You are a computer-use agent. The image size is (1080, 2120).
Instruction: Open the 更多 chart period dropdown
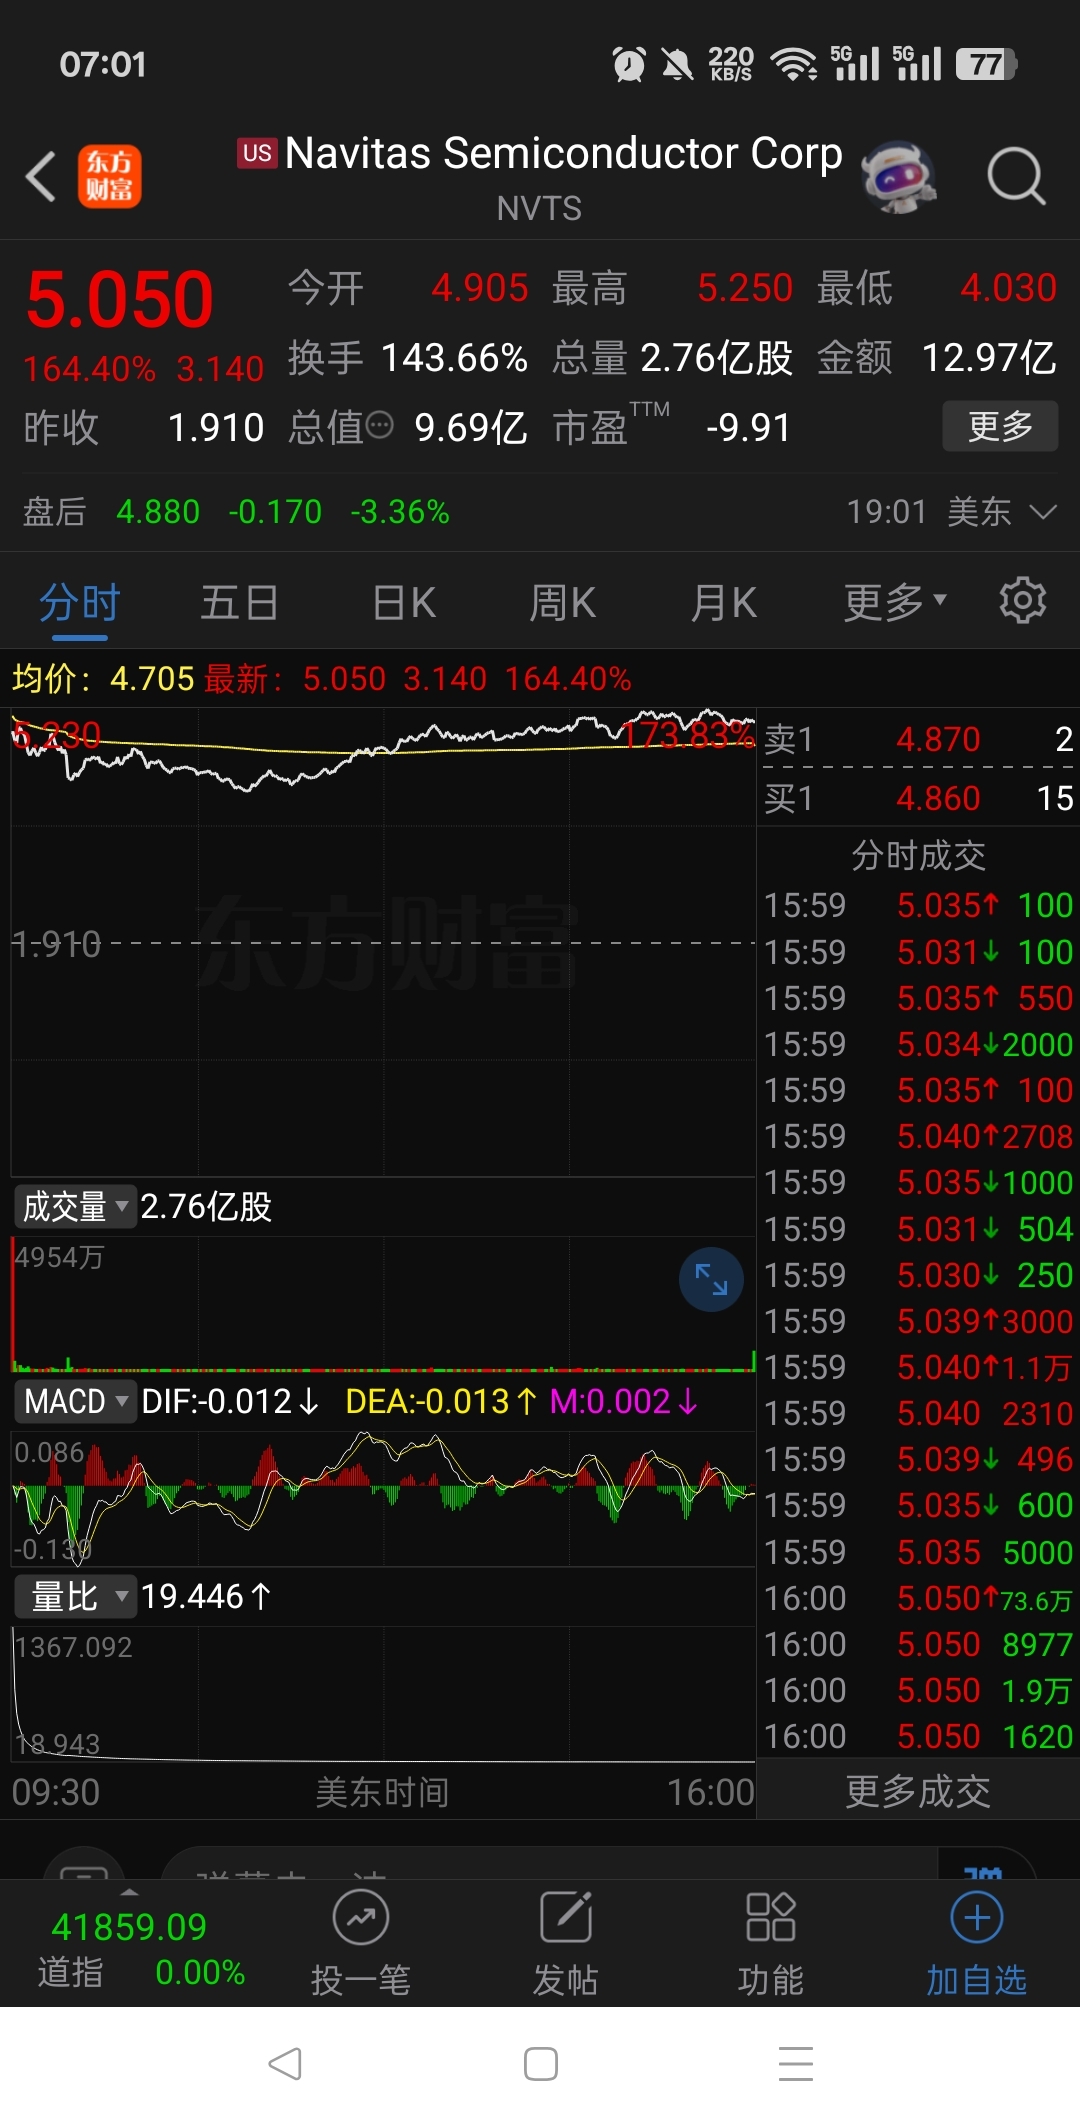(x=895, y=602)
